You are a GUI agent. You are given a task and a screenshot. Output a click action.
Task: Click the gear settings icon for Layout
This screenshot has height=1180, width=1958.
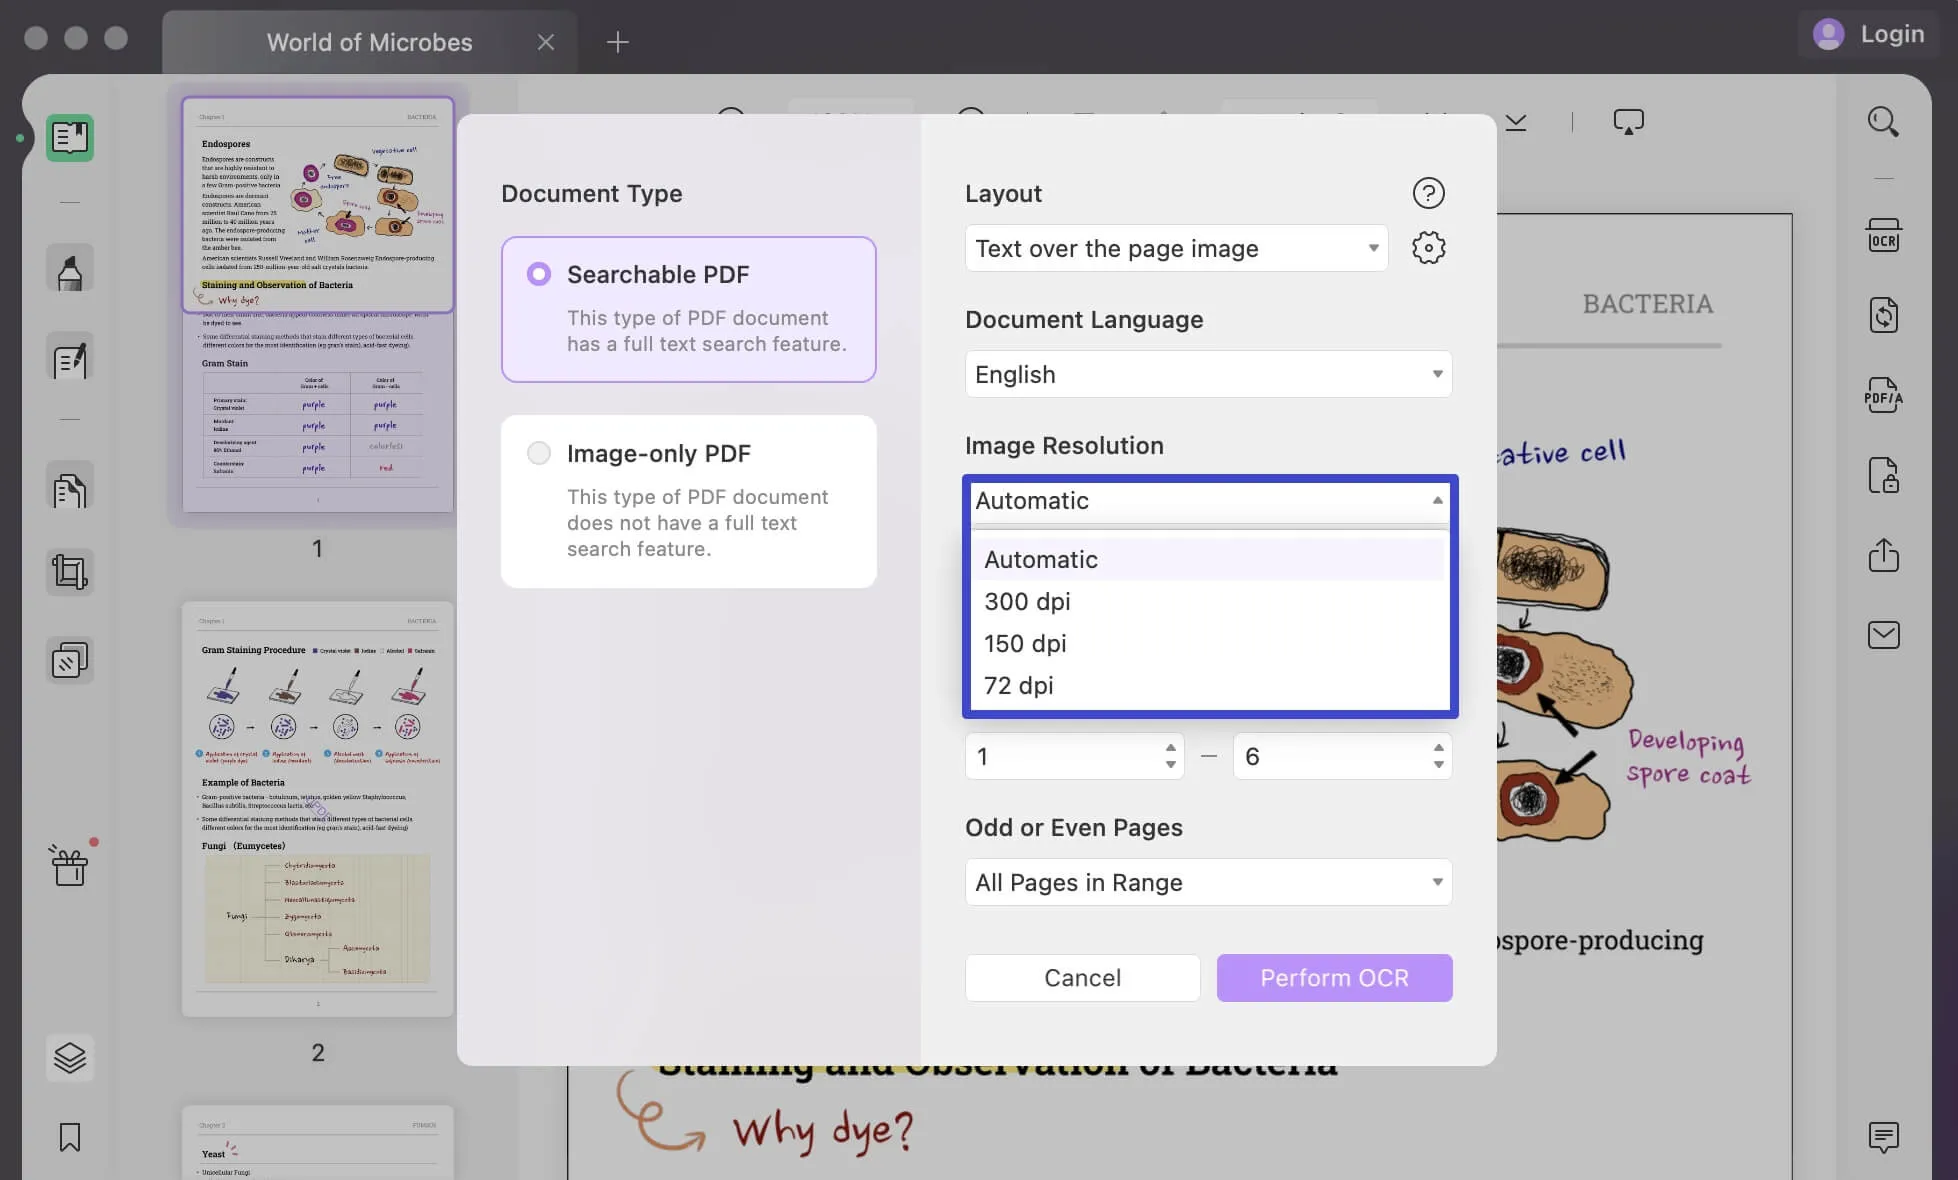[1427, 247]
